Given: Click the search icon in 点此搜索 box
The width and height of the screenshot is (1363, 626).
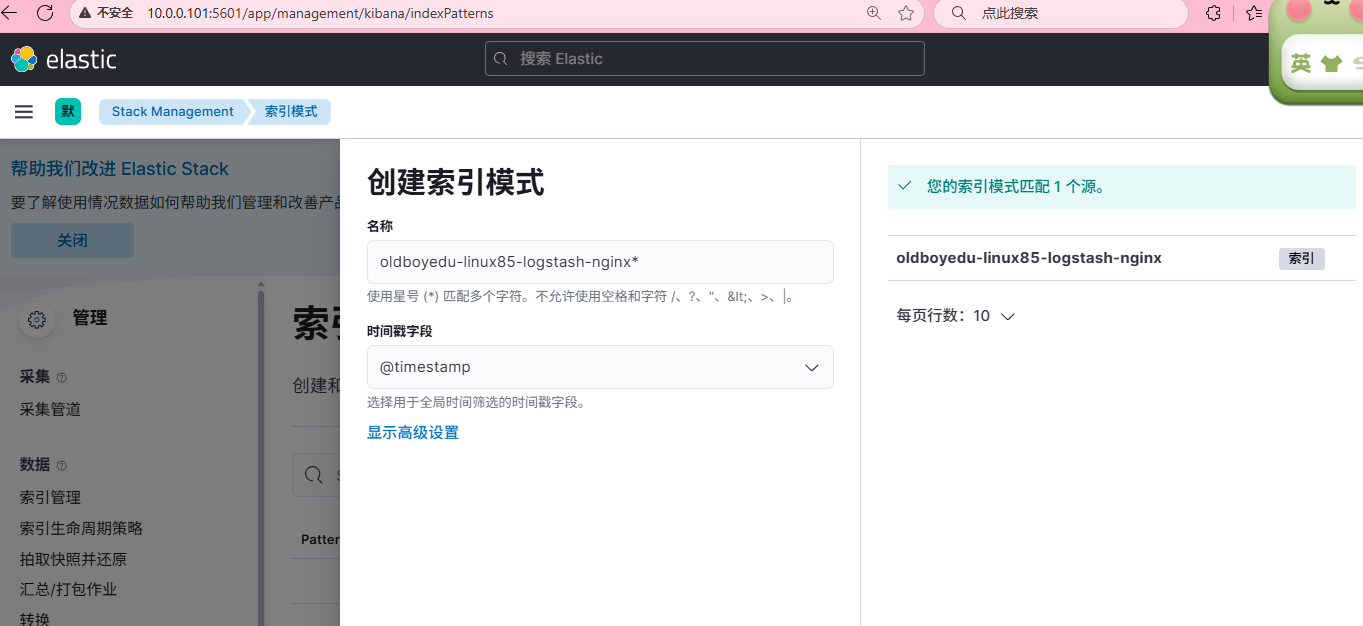Looking at the screenshot, I should pyautogui.click(x=959, y=13).
